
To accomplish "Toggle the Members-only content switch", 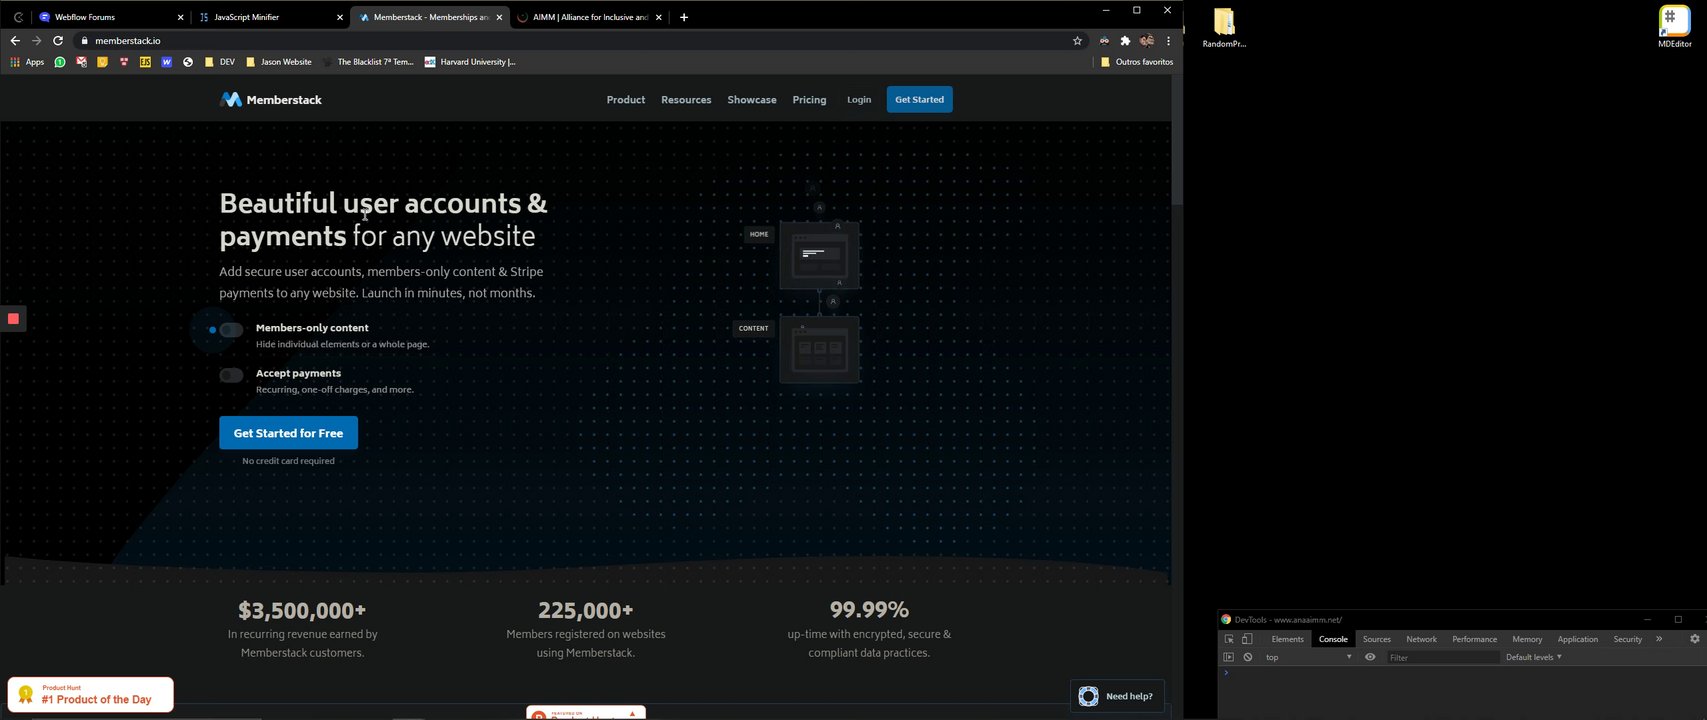I will (x=231, y=330).
